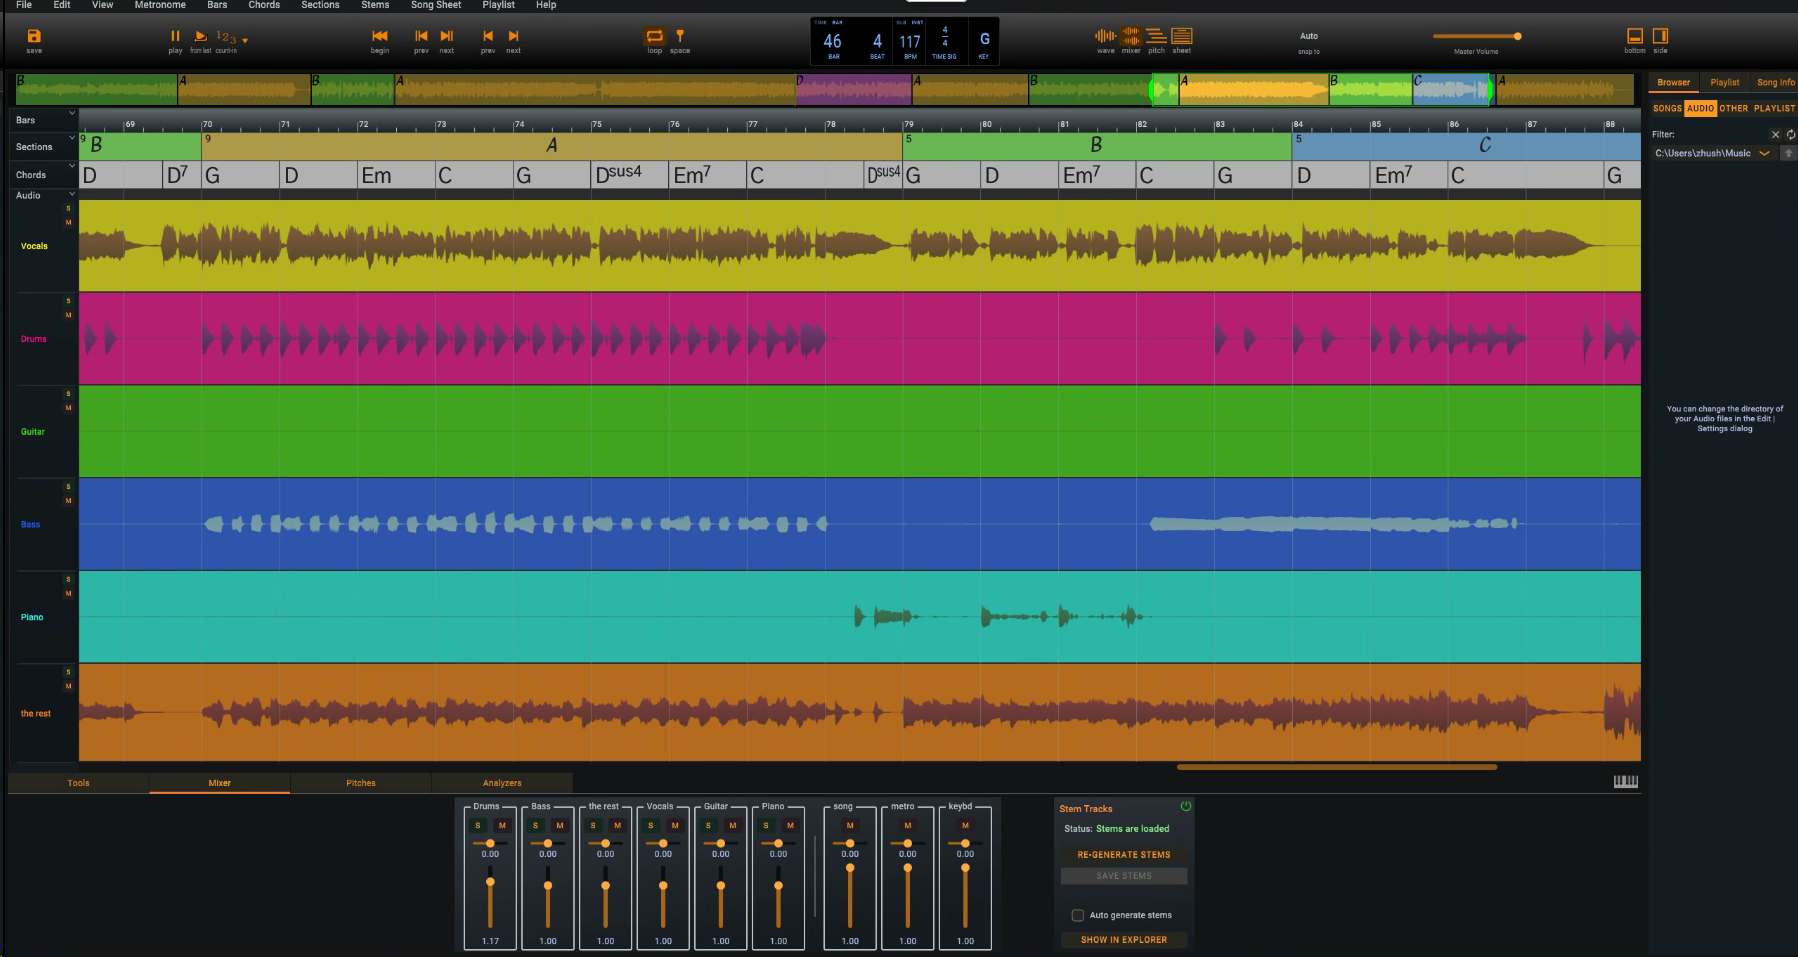
Task: Solo the Vocals track in the track header
Action: click(68, 208)
